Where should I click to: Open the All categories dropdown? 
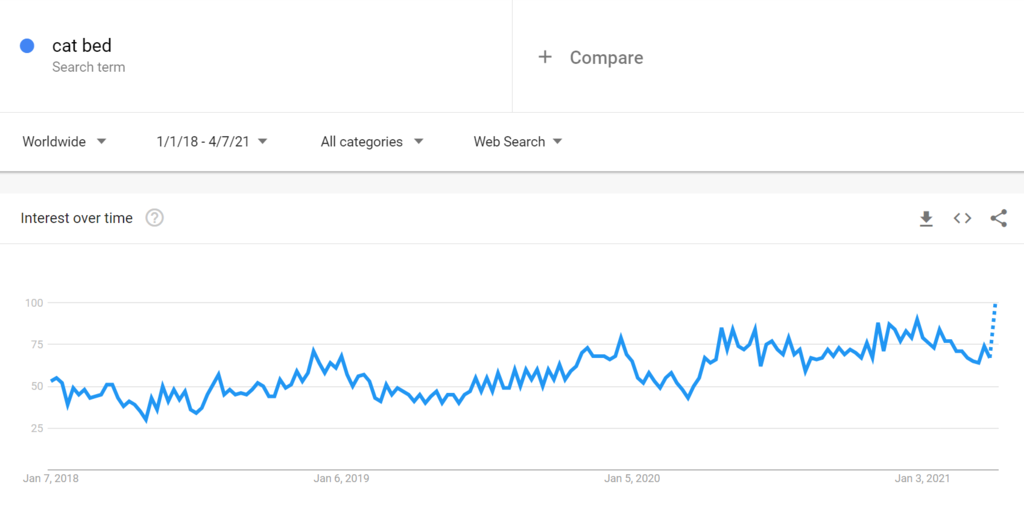372,142
